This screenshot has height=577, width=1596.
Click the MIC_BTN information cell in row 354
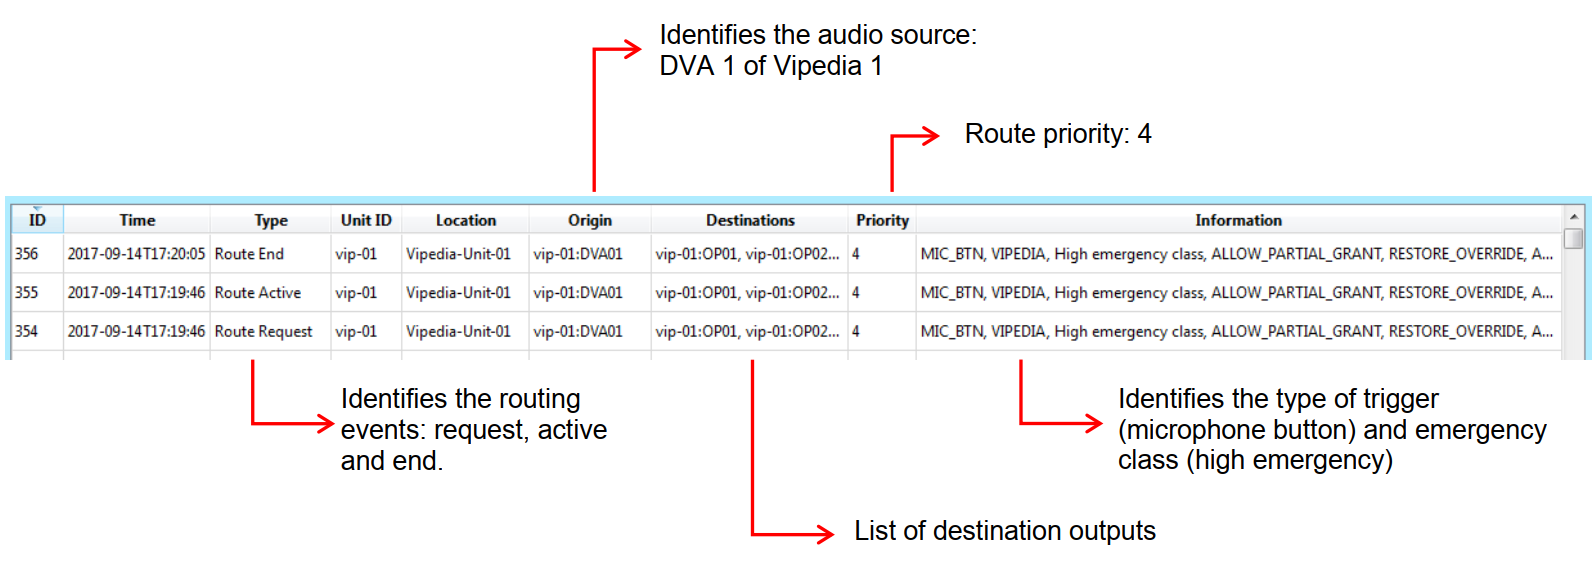point(1237,331)
